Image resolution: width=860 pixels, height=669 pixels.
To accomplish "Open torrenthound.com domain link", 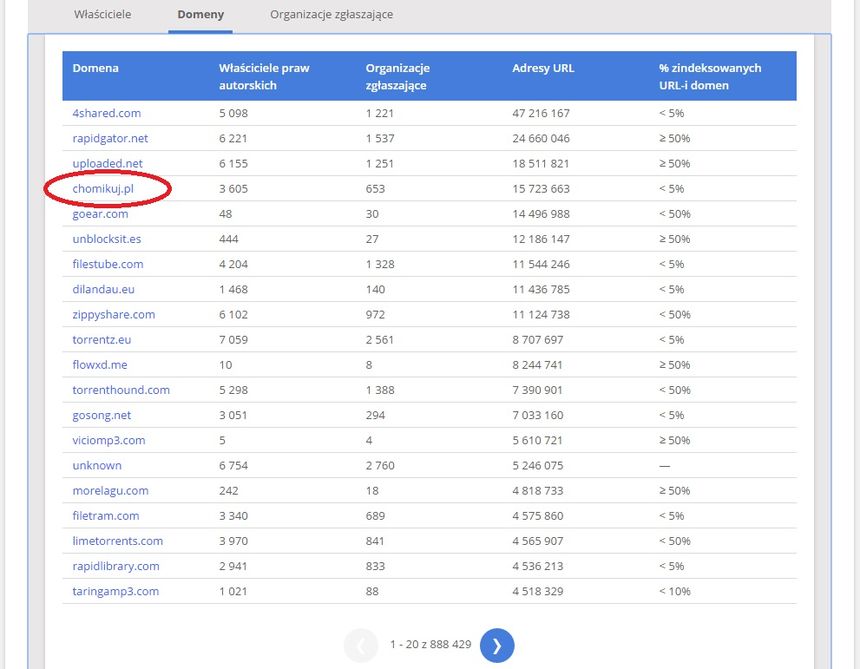I will (x=121, y=390).
